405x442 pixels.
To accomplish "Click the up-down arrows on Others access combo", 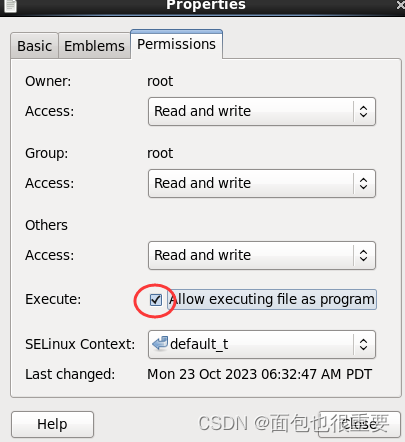I will coord(363,255).
